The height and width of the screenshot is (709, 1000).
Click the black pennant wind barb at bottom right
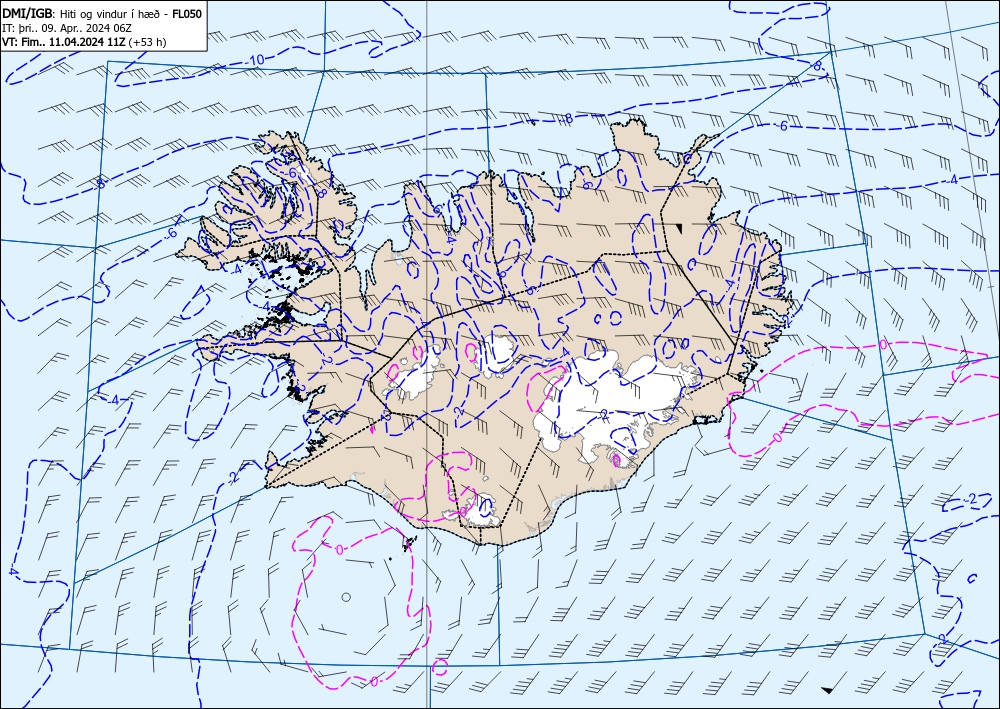[830, 689]
